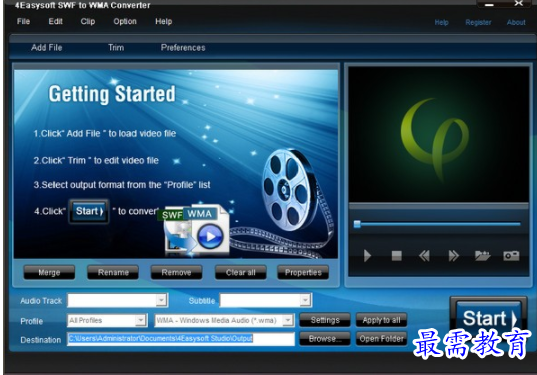Expand the All Profiles dropdown
This screenshot has height=375, width=537.
click(x=141, y=321)
